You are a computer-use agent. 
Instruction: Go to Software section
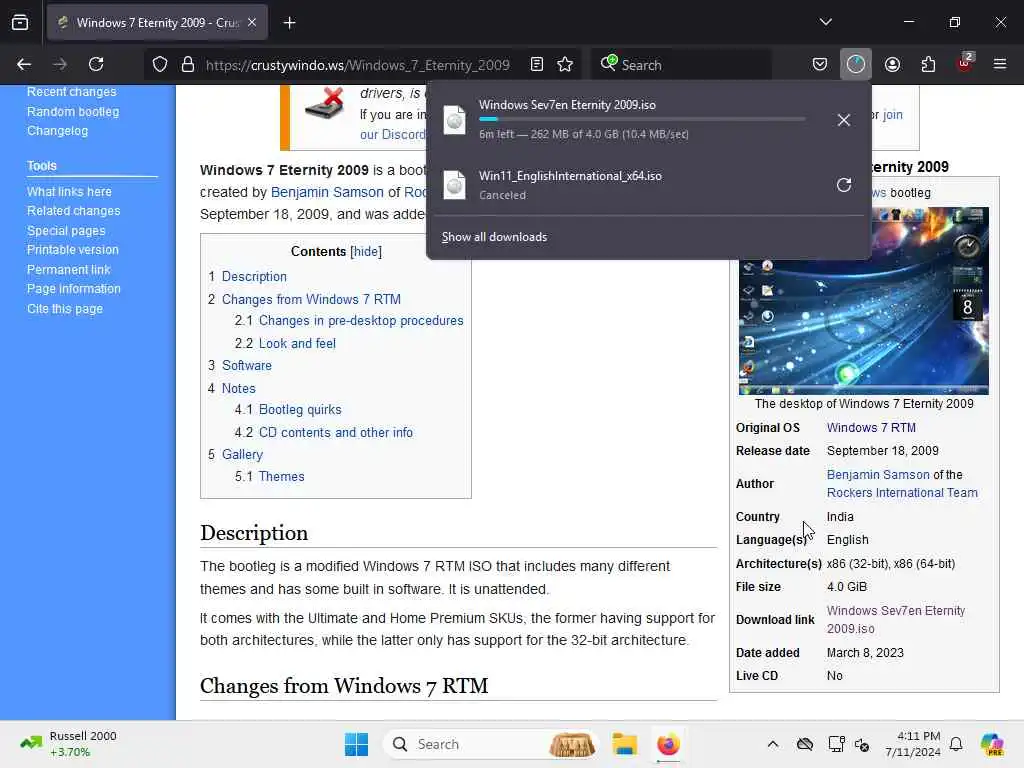[247, 366]
